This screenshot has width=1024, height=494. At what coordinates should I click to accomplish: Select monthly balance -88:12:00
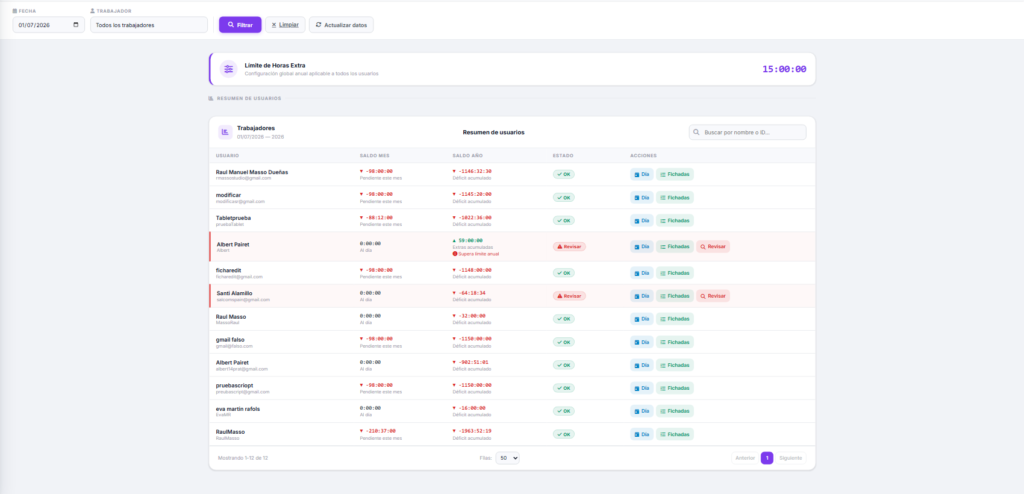tap(376, 218)
